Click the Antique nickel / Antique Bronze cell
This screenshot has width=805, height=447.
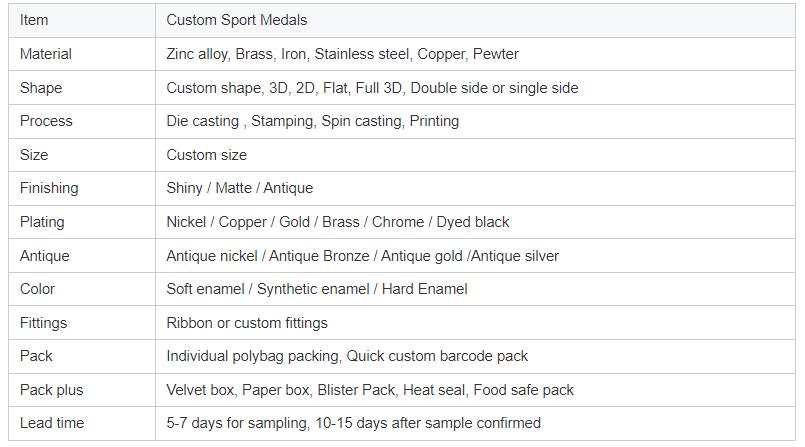362,256
